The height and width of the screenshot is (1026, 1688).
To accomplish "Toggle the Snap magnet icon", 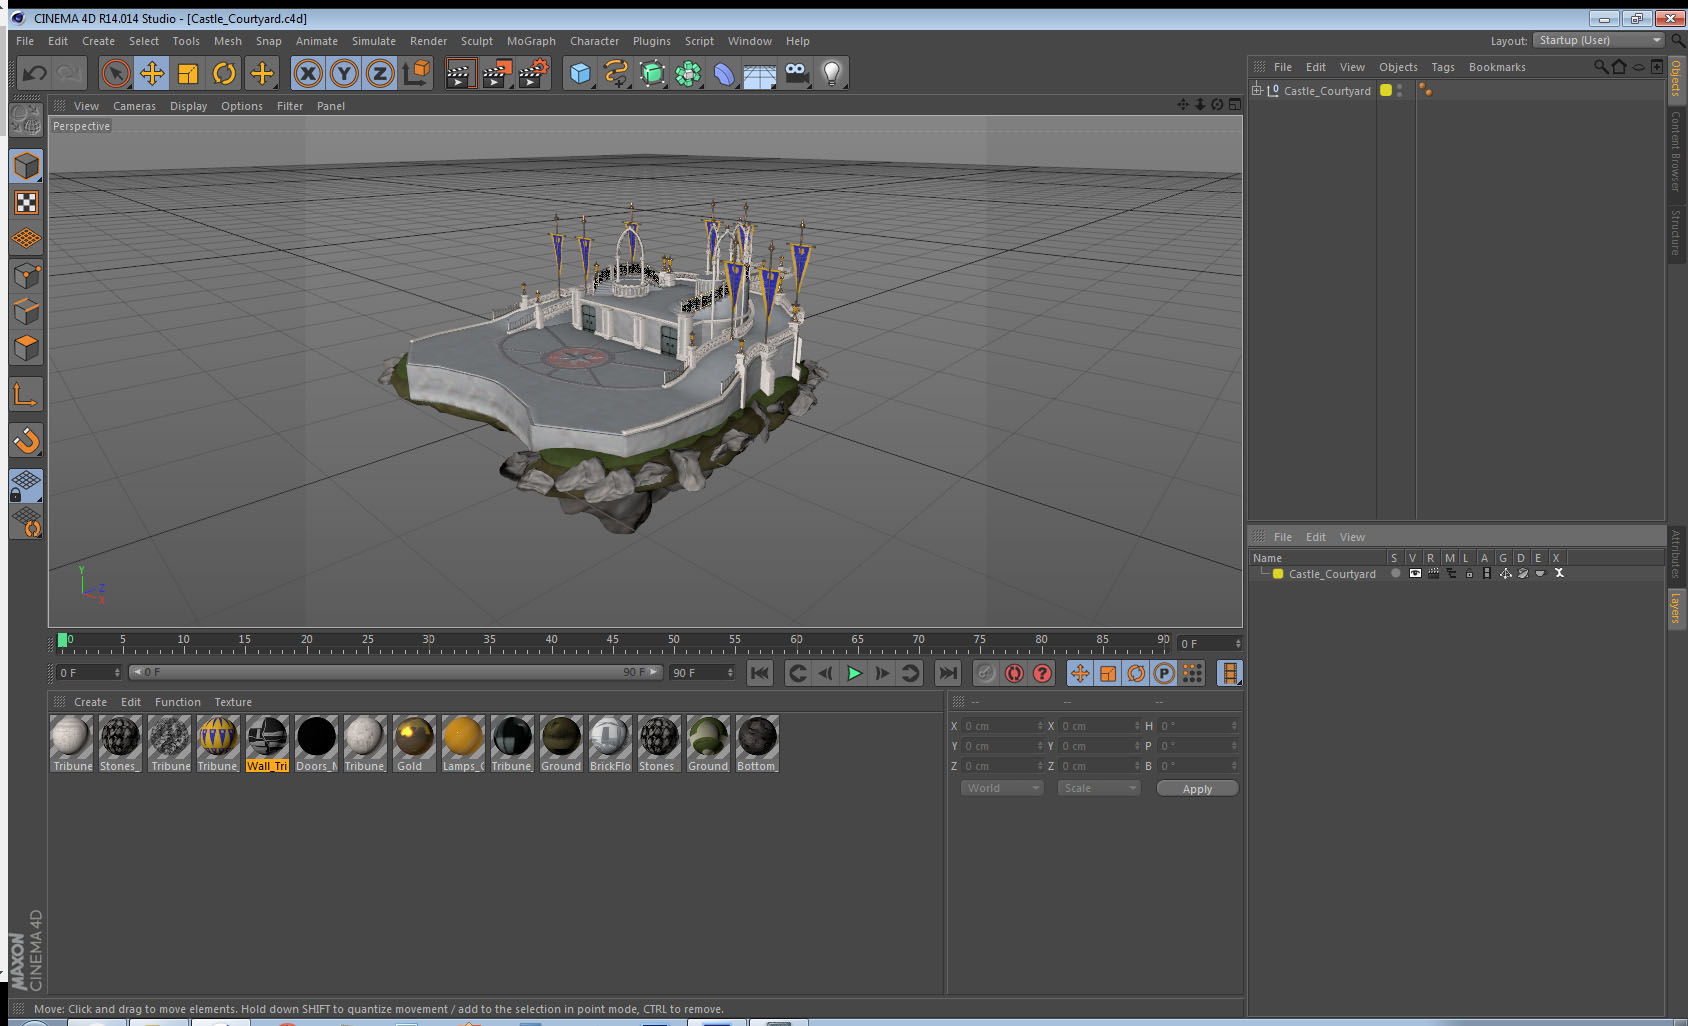I will 26,440.
